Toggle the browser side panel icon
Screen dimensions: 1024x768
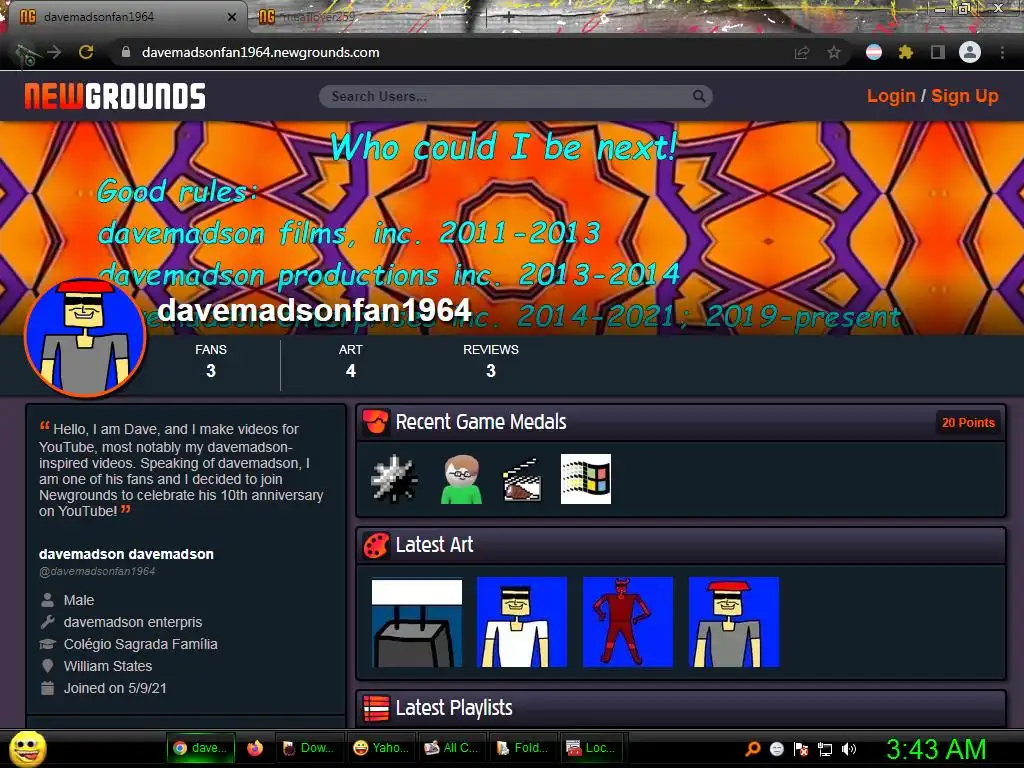[x=938, y=52]
